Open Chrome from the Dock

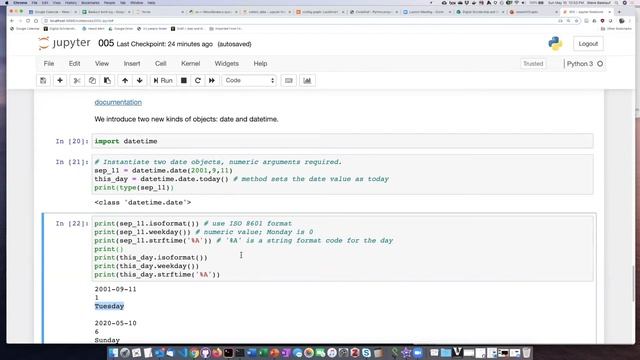point(194,353)
